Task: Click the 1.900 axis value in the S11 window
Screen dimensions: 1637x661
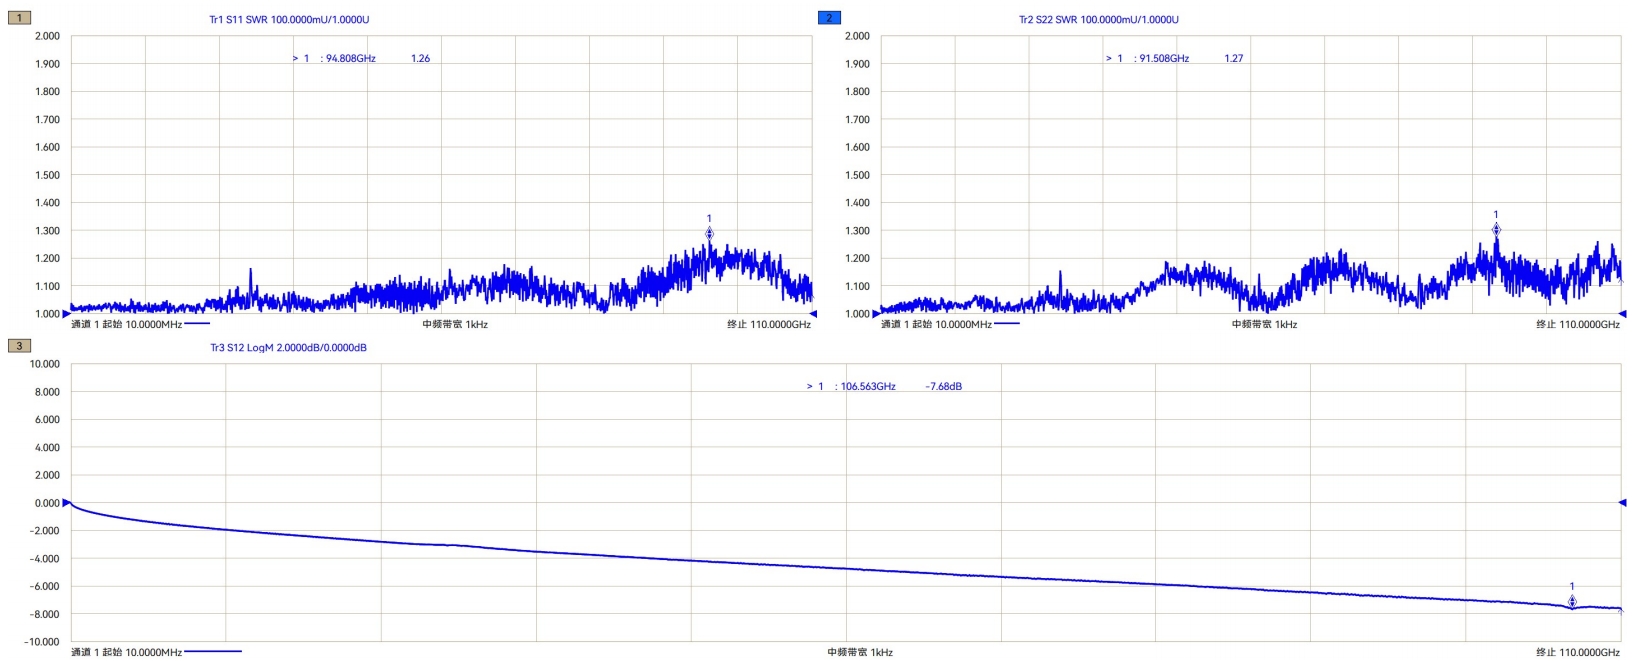Action: tap(48, 64)
